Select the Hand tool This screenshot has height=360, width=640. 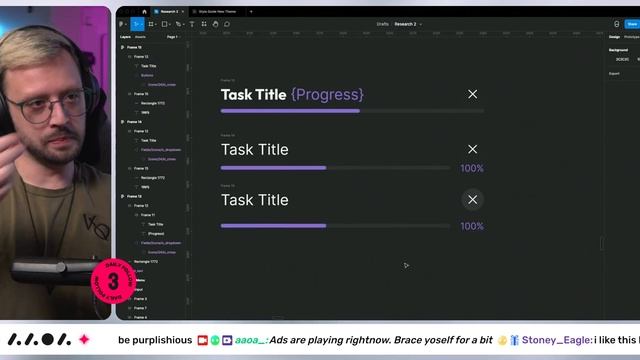coord(216,24)
